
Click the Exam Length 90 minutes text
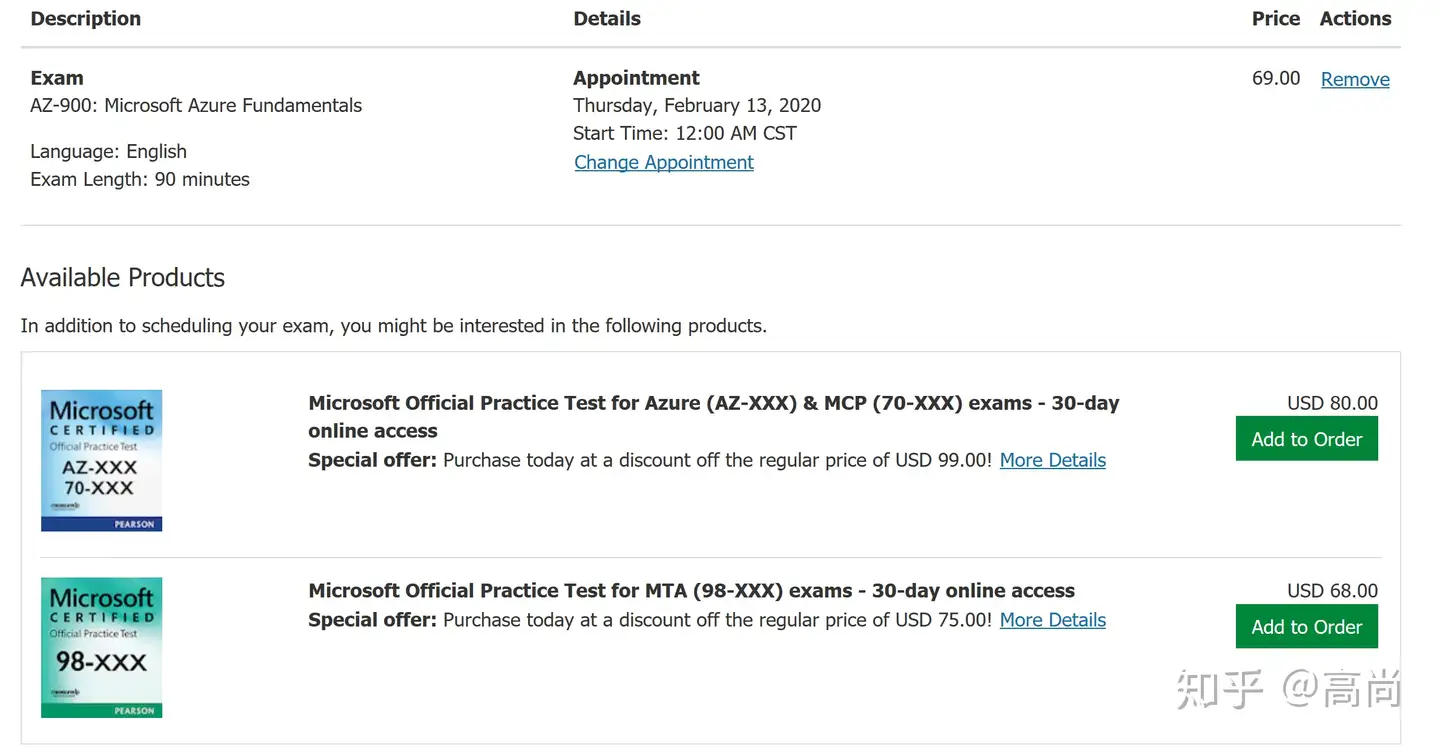pos(140,179)
